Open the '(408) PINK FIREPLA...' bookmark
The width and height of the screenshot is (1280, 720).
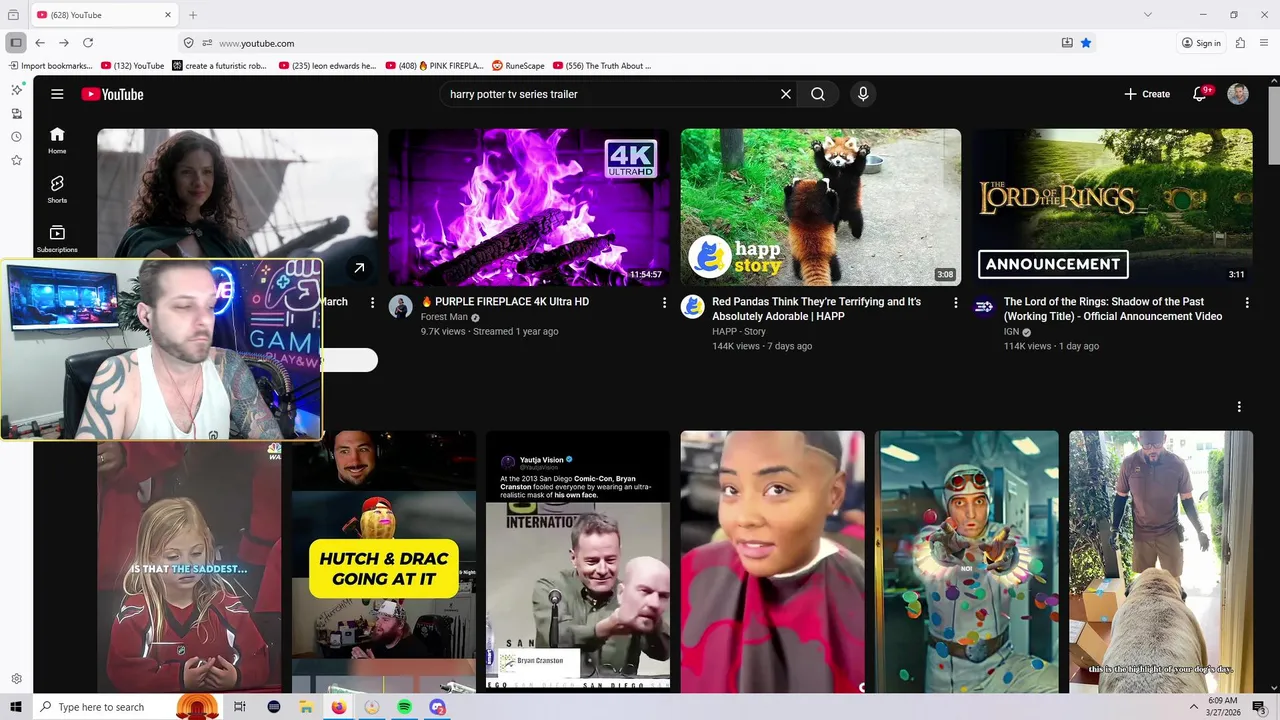[x=434, y=66]
